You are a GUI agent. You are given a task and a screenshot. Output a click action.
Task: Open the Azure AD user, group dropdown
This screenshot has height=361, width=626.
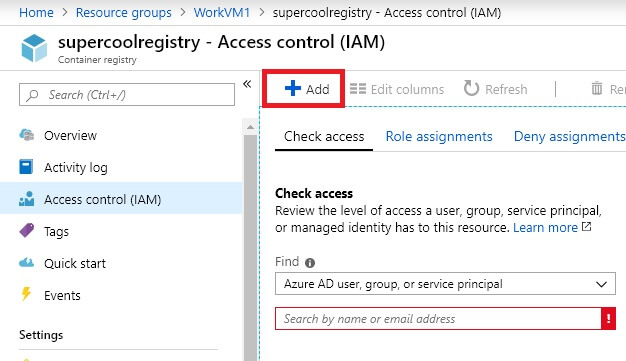[x=445, y=284]
